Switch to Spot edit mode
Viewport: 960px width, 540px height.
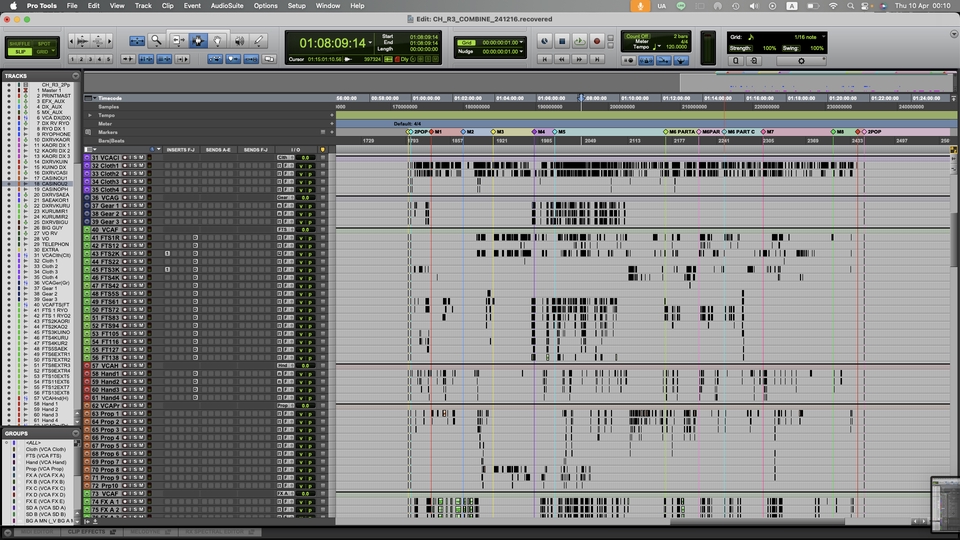coord(44,44)
